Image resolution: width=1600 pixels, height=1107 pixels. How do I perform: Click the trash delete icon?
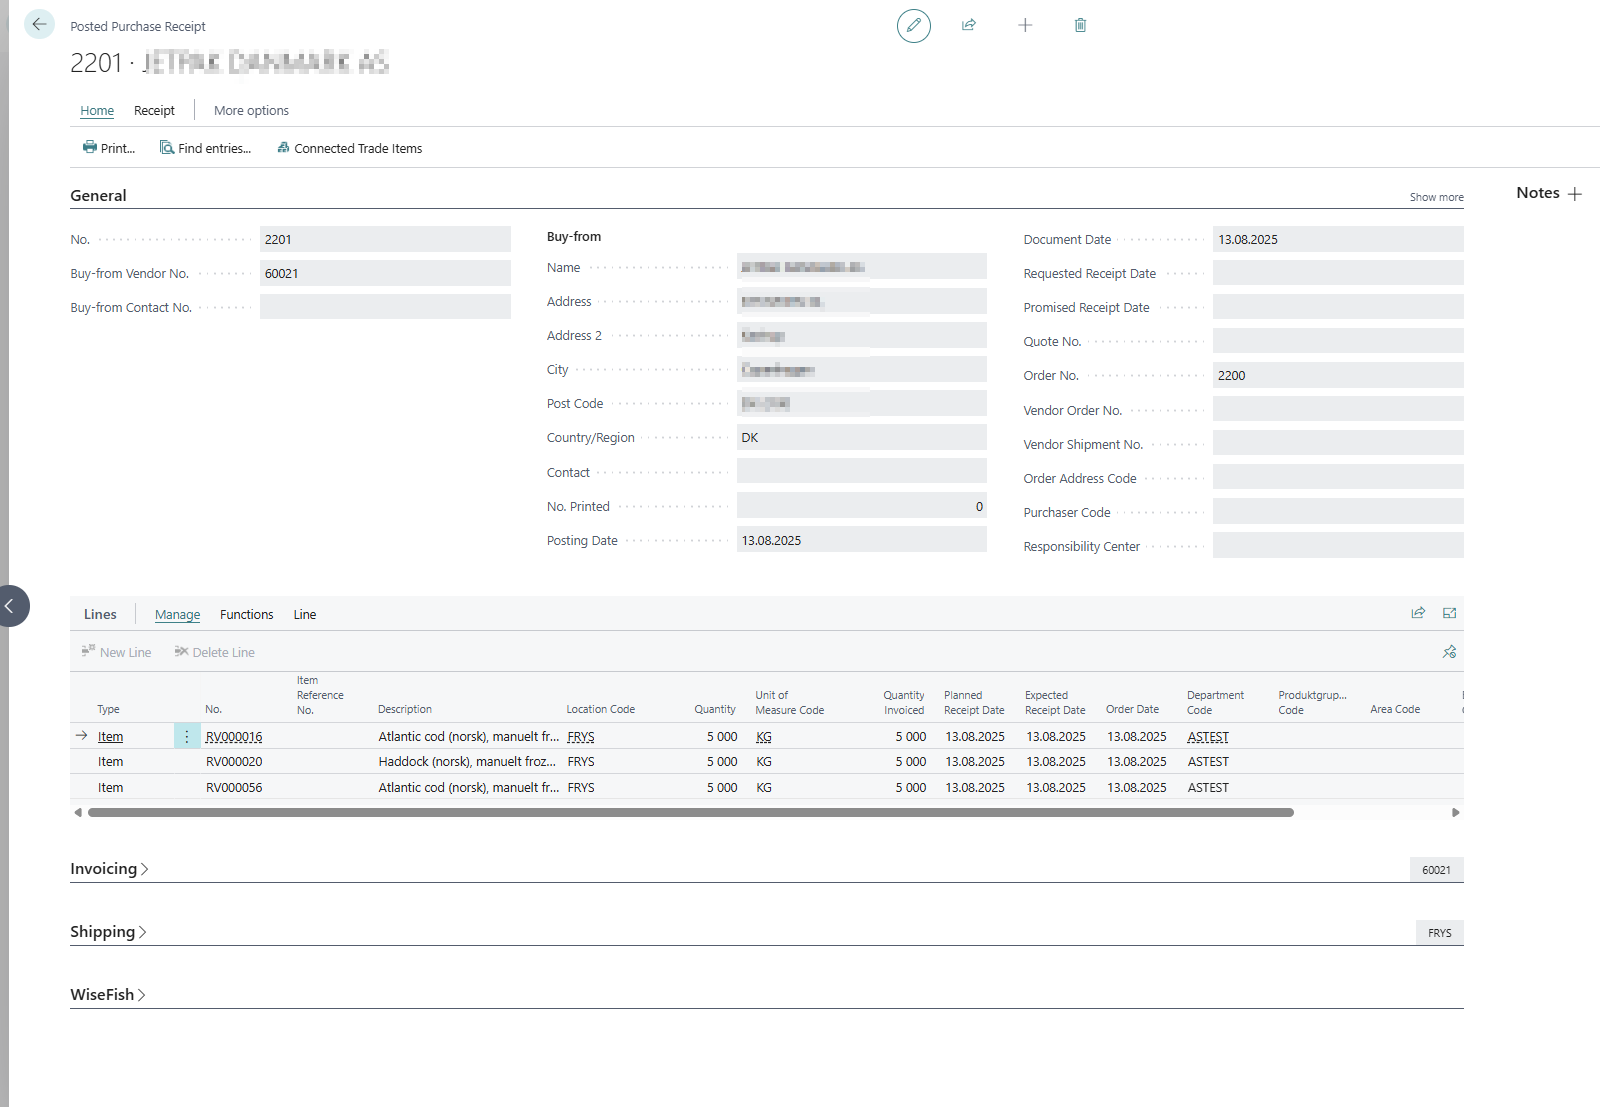click(1080, 25)
